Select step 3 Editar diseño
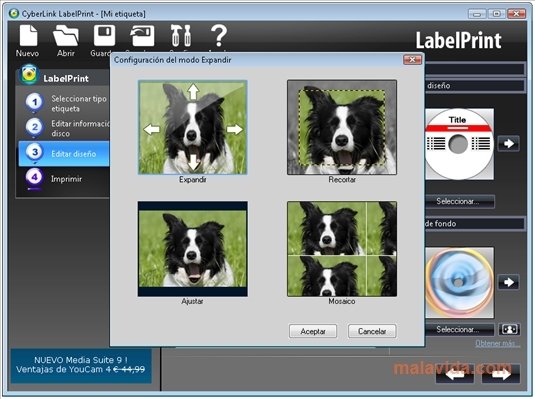 pyautogui.click(x=64, y=153)
